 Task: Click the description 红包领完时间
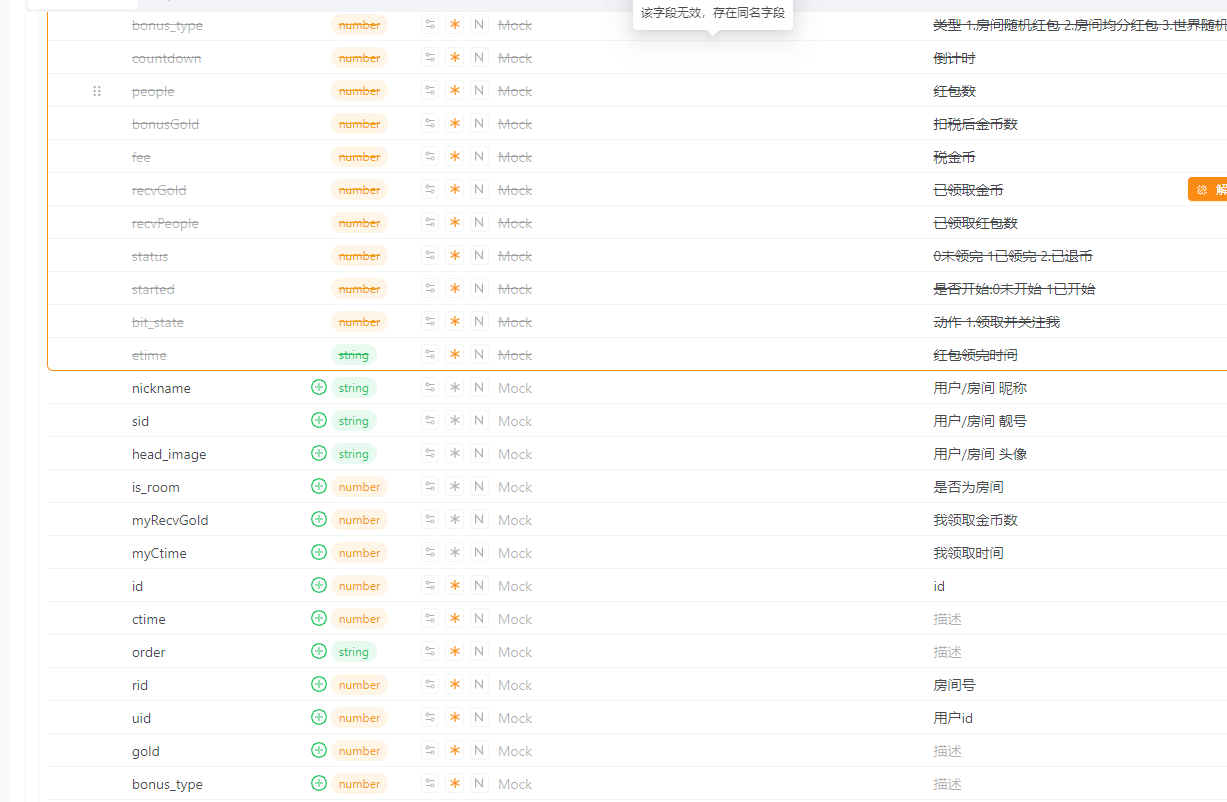(975, 354)
